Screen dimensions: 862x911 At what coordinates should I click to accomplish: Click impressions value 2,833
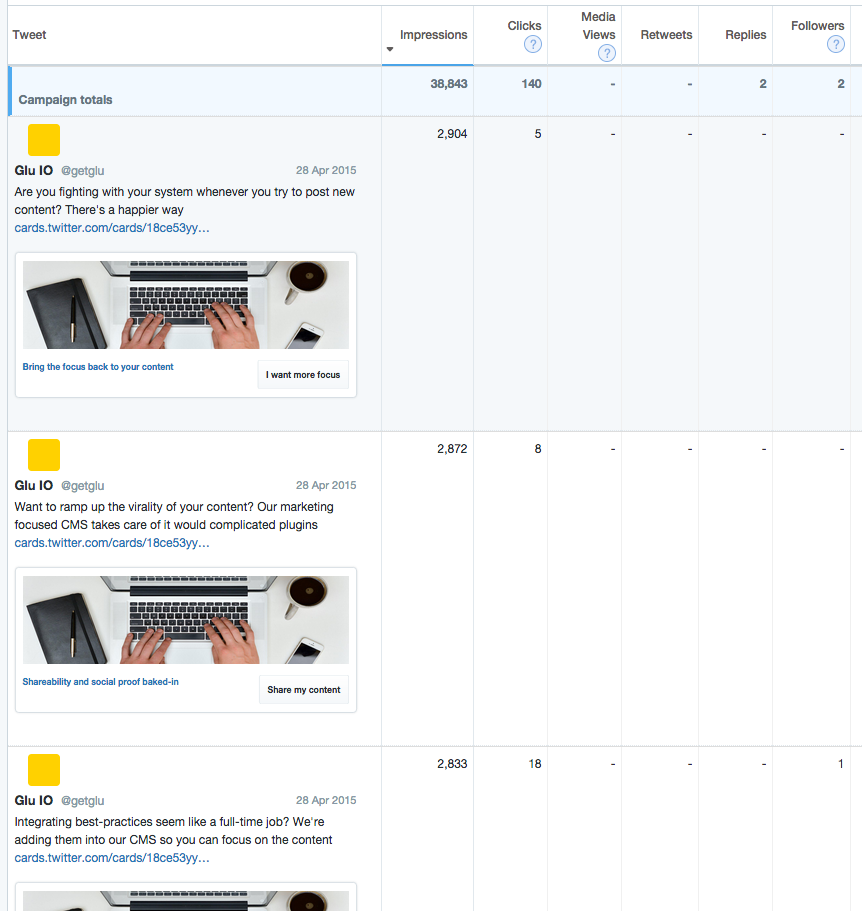452,763
